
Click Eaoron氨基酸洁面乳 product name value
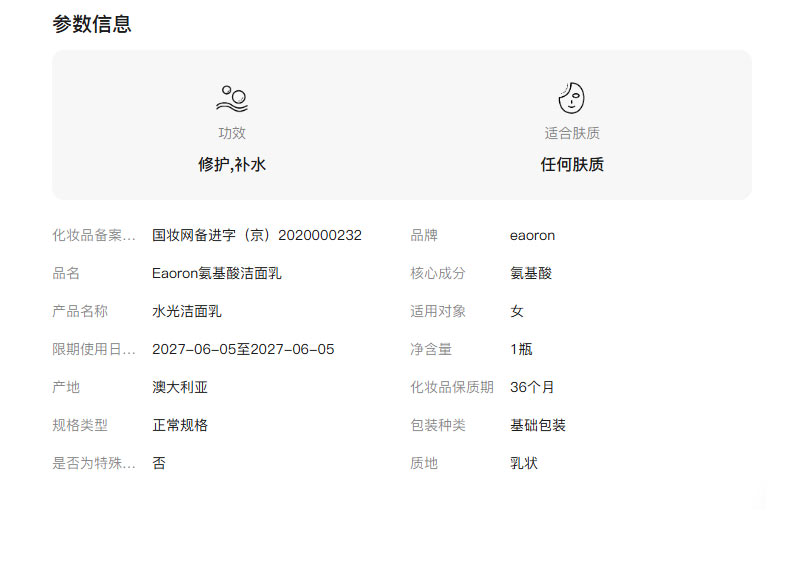(216, 273)
